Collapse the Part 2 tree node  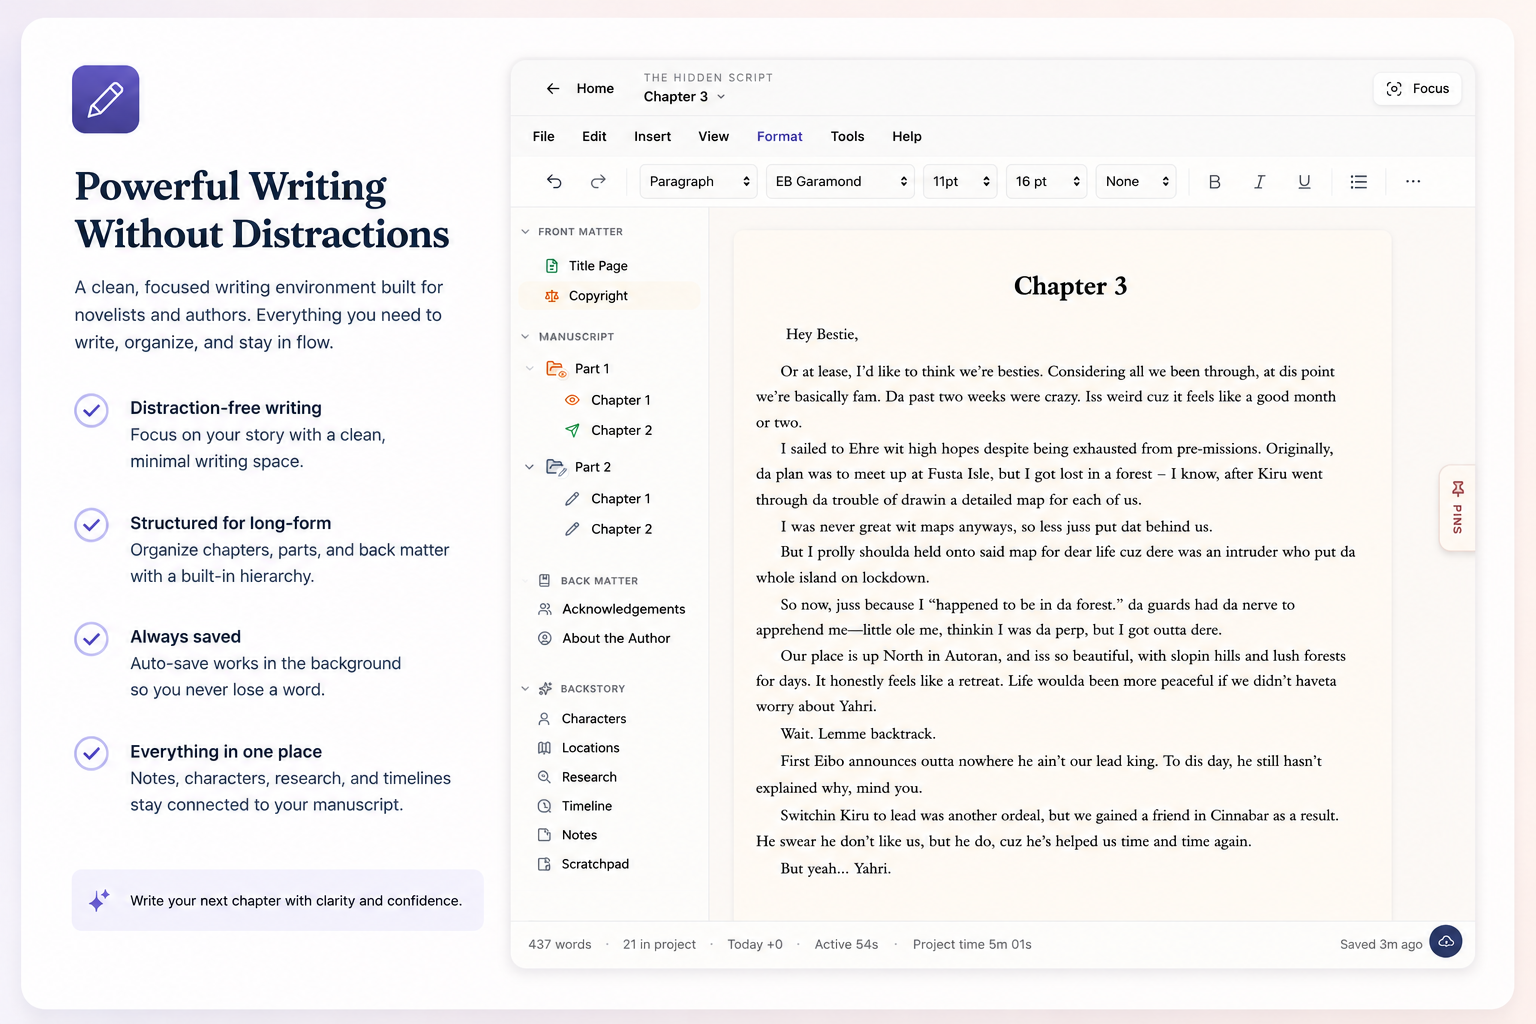tap(529, 467)
